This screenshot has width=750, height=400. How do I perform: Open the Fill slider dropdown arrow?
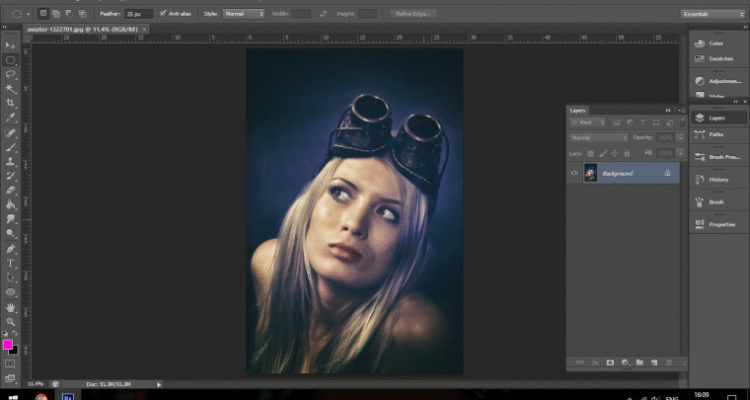681,154
